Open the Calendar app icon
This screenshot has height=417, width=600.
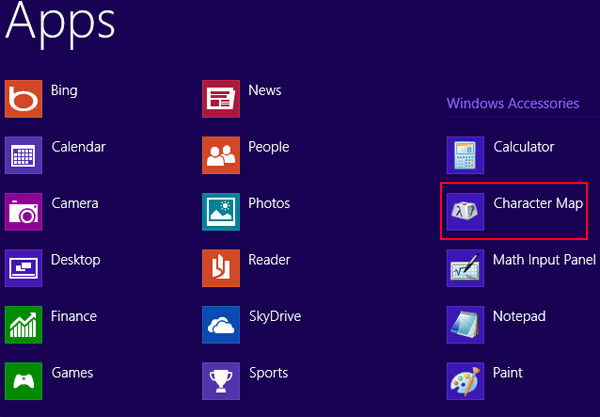pyautogui.click(x=23, y=155)
